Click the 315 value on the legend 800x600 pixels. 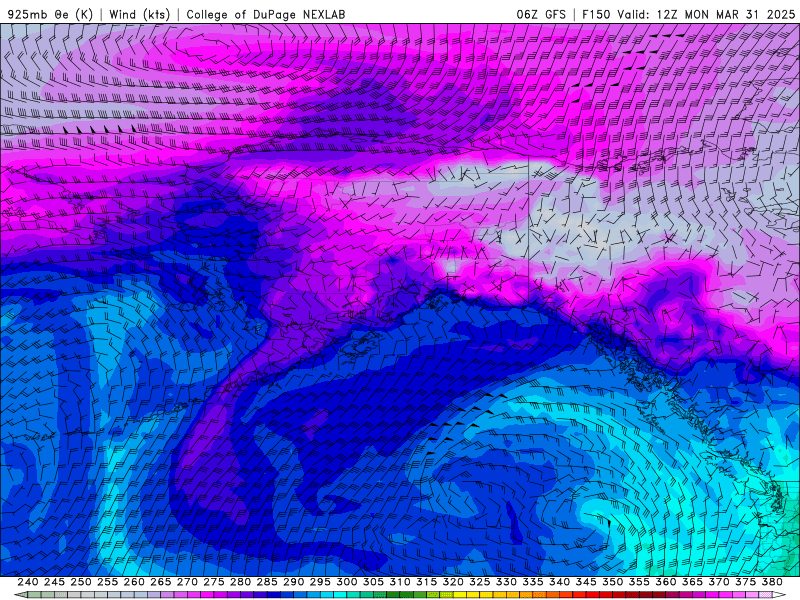coord(427,582)
